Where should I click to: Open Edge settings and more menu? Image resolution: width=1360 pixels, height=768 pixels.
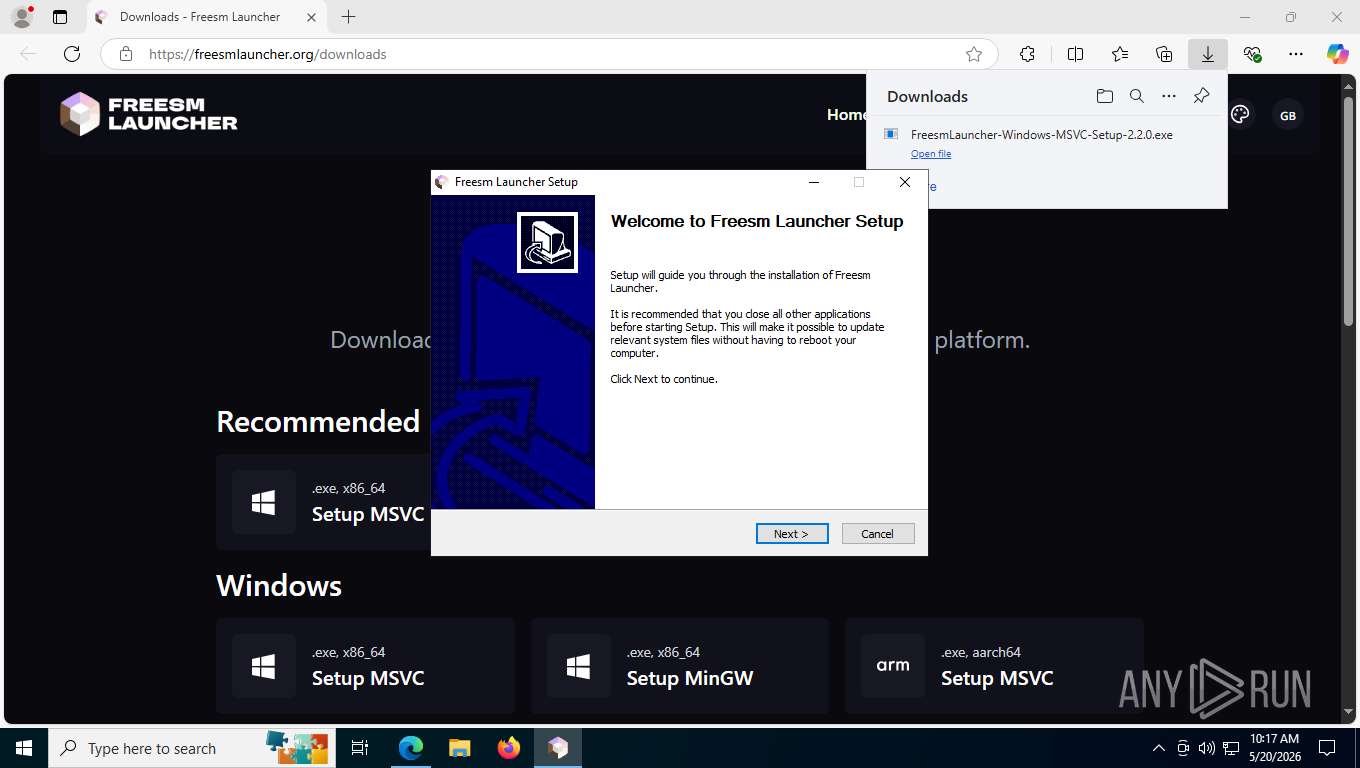pos(1296,54)
